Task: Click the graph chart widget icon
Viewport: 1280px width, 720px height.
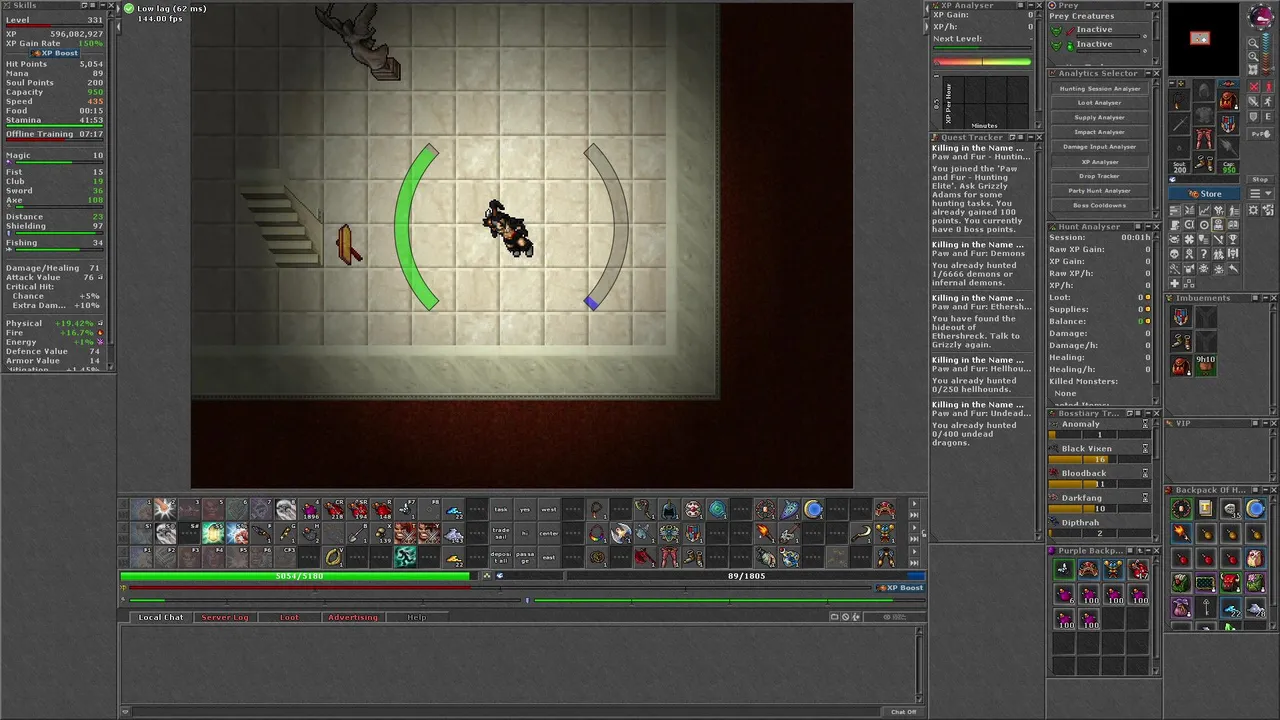Action: (1204, 210)
